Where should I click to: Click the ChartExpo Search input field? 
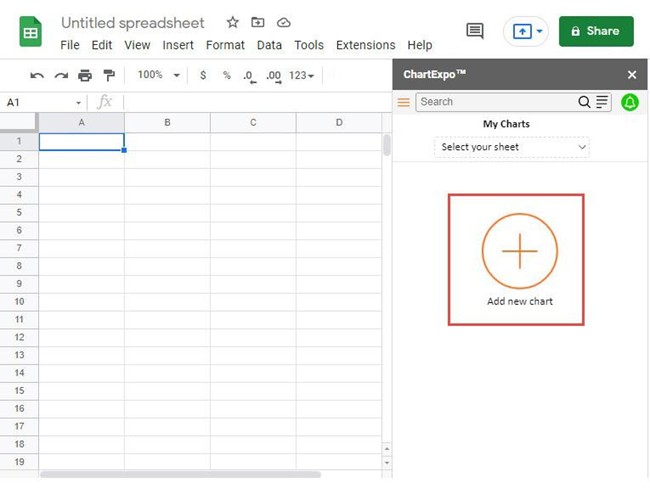pyautogui.click(x=497, y=102)
